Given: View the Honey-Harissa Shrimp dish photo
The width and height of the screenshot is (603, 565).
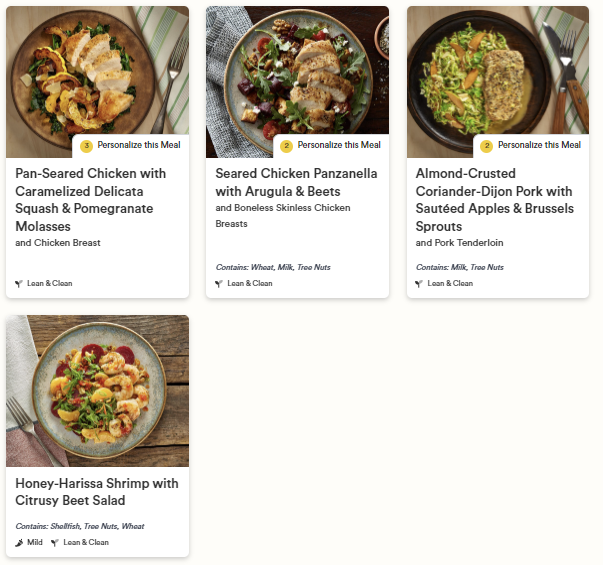Looking at the screenshot, I should coord(97,391).
